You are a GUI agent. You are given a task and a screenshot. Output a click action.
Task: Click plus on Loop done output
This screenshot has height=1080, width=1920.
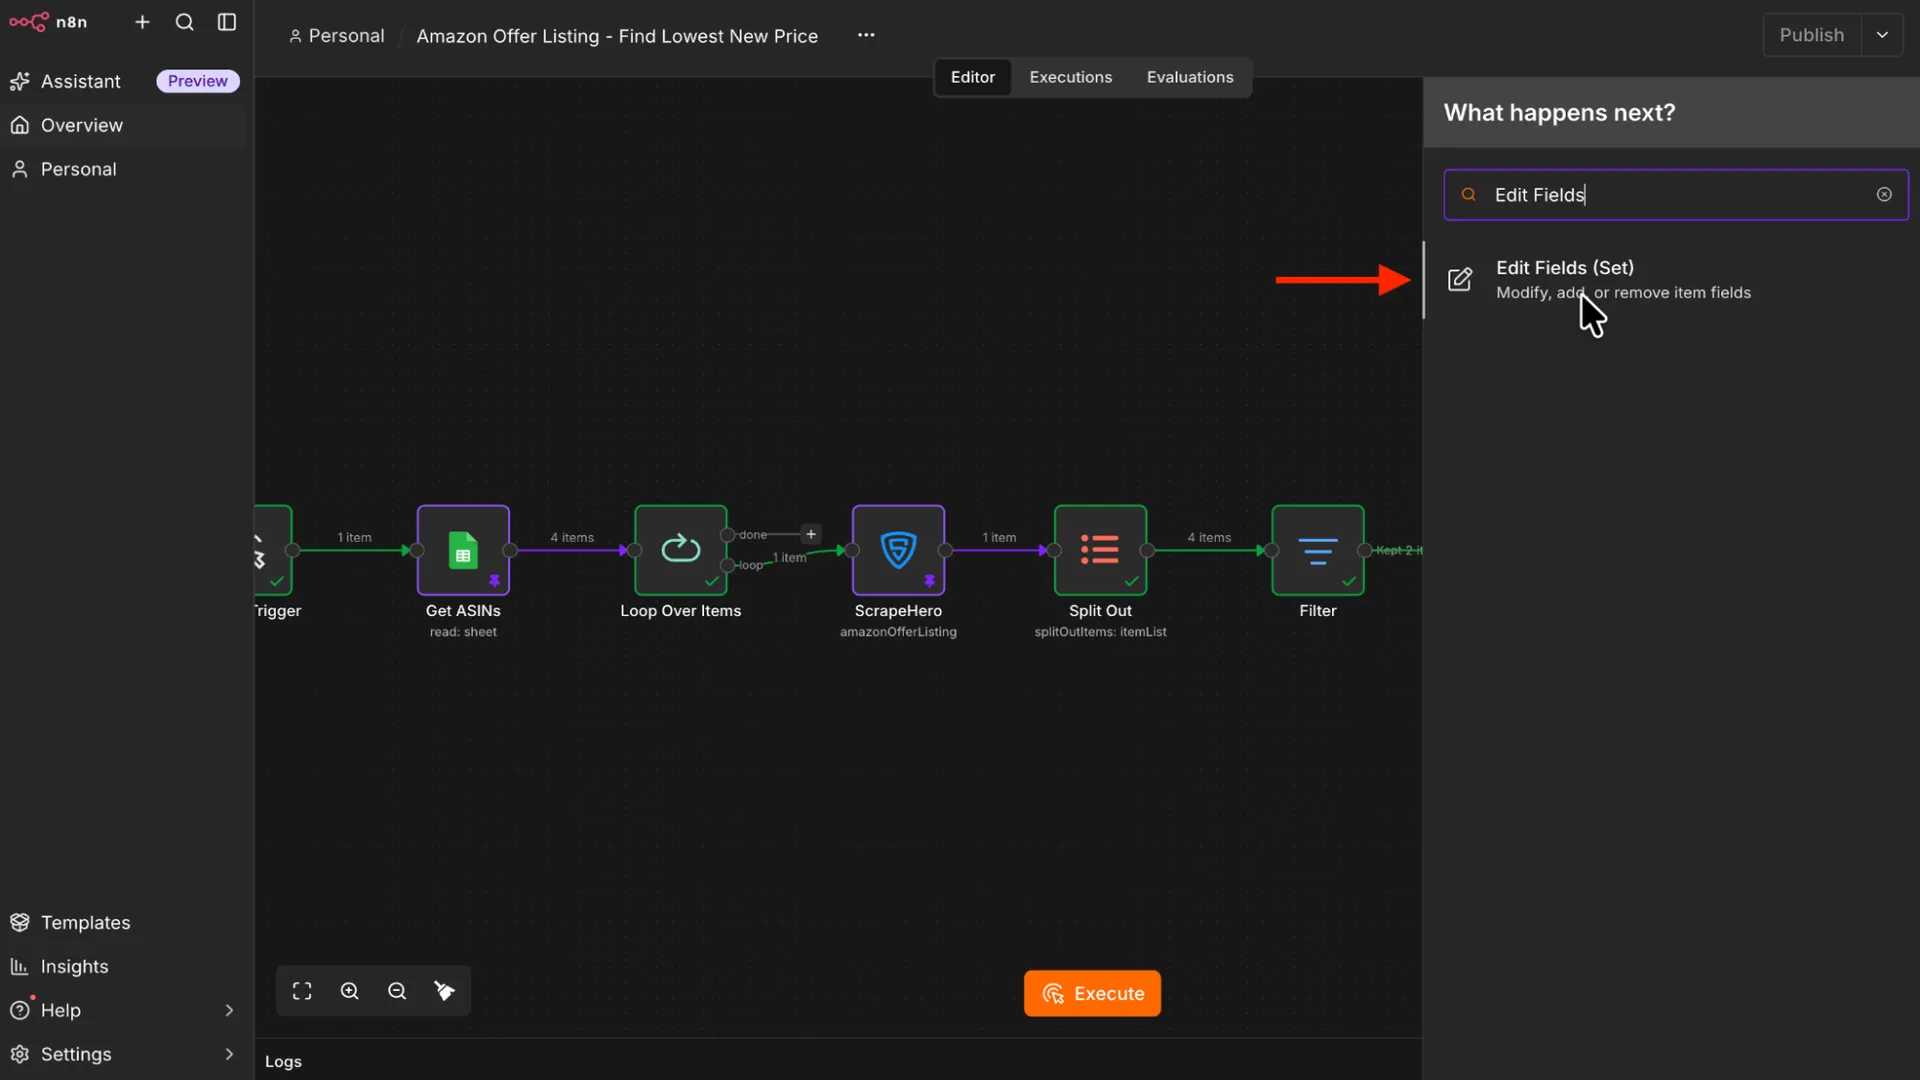811,535
